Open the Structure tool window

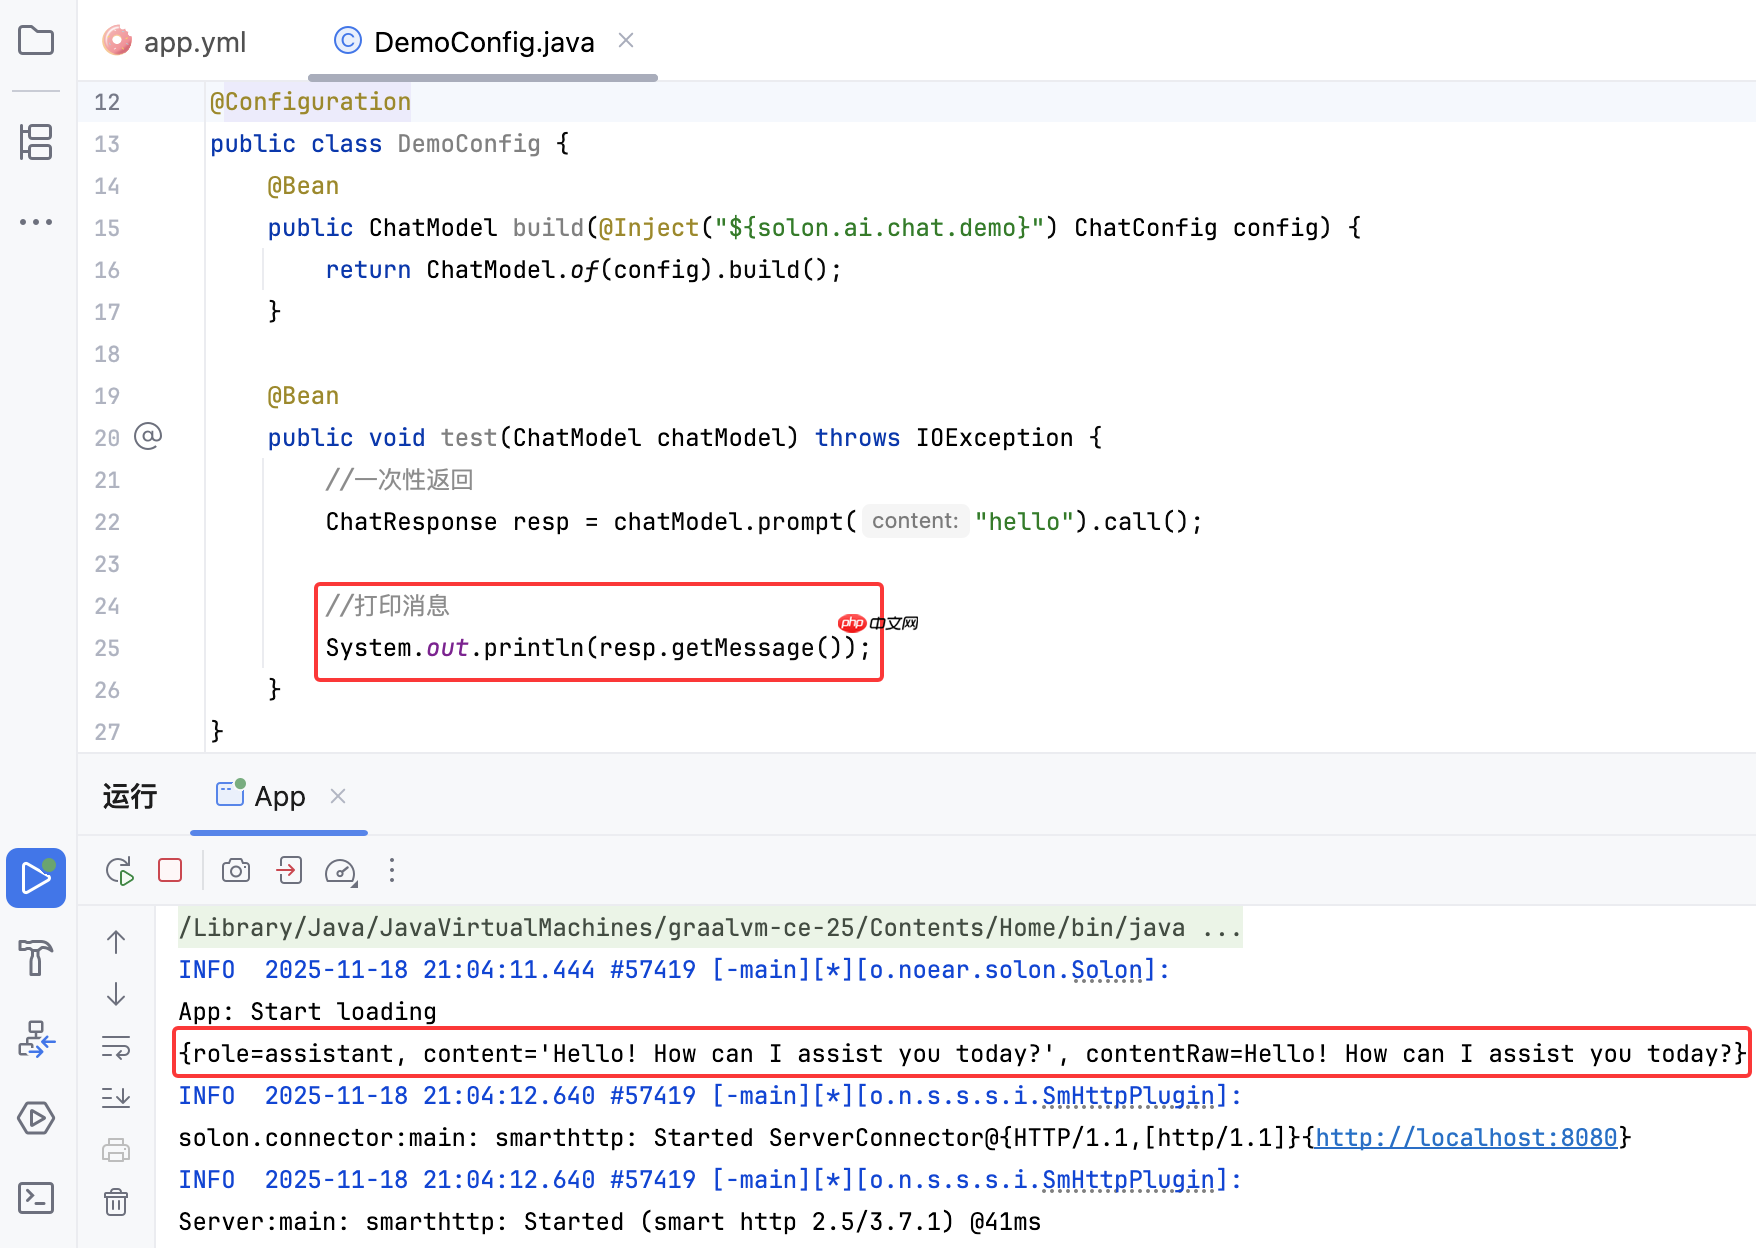click(36, 142)
